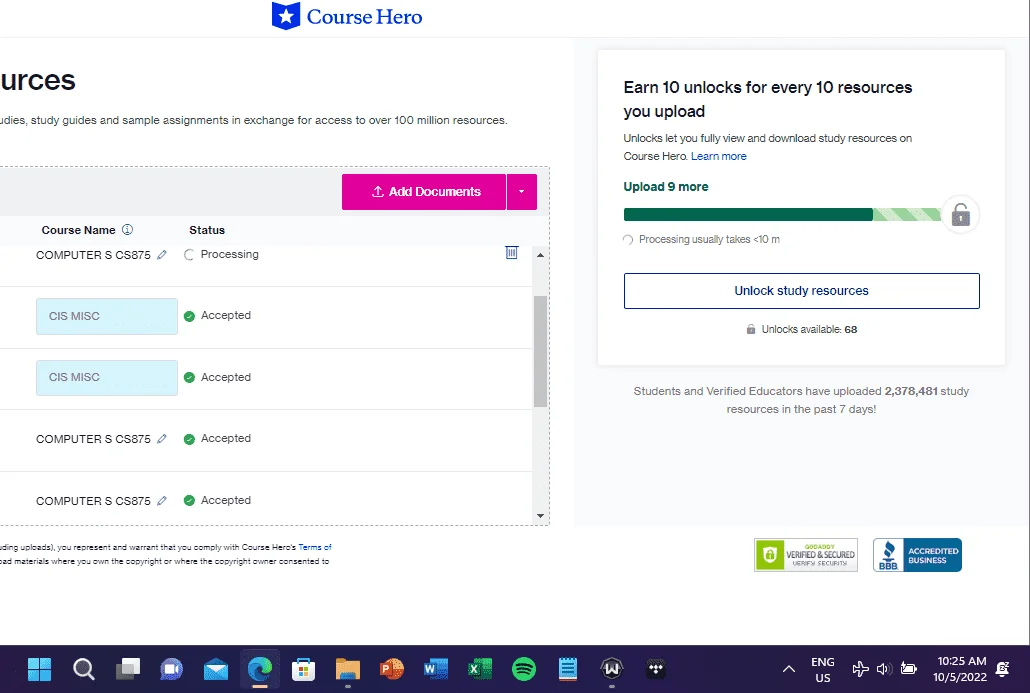
Task: Click the Processing status text
Action: click(x=229, y=254)
